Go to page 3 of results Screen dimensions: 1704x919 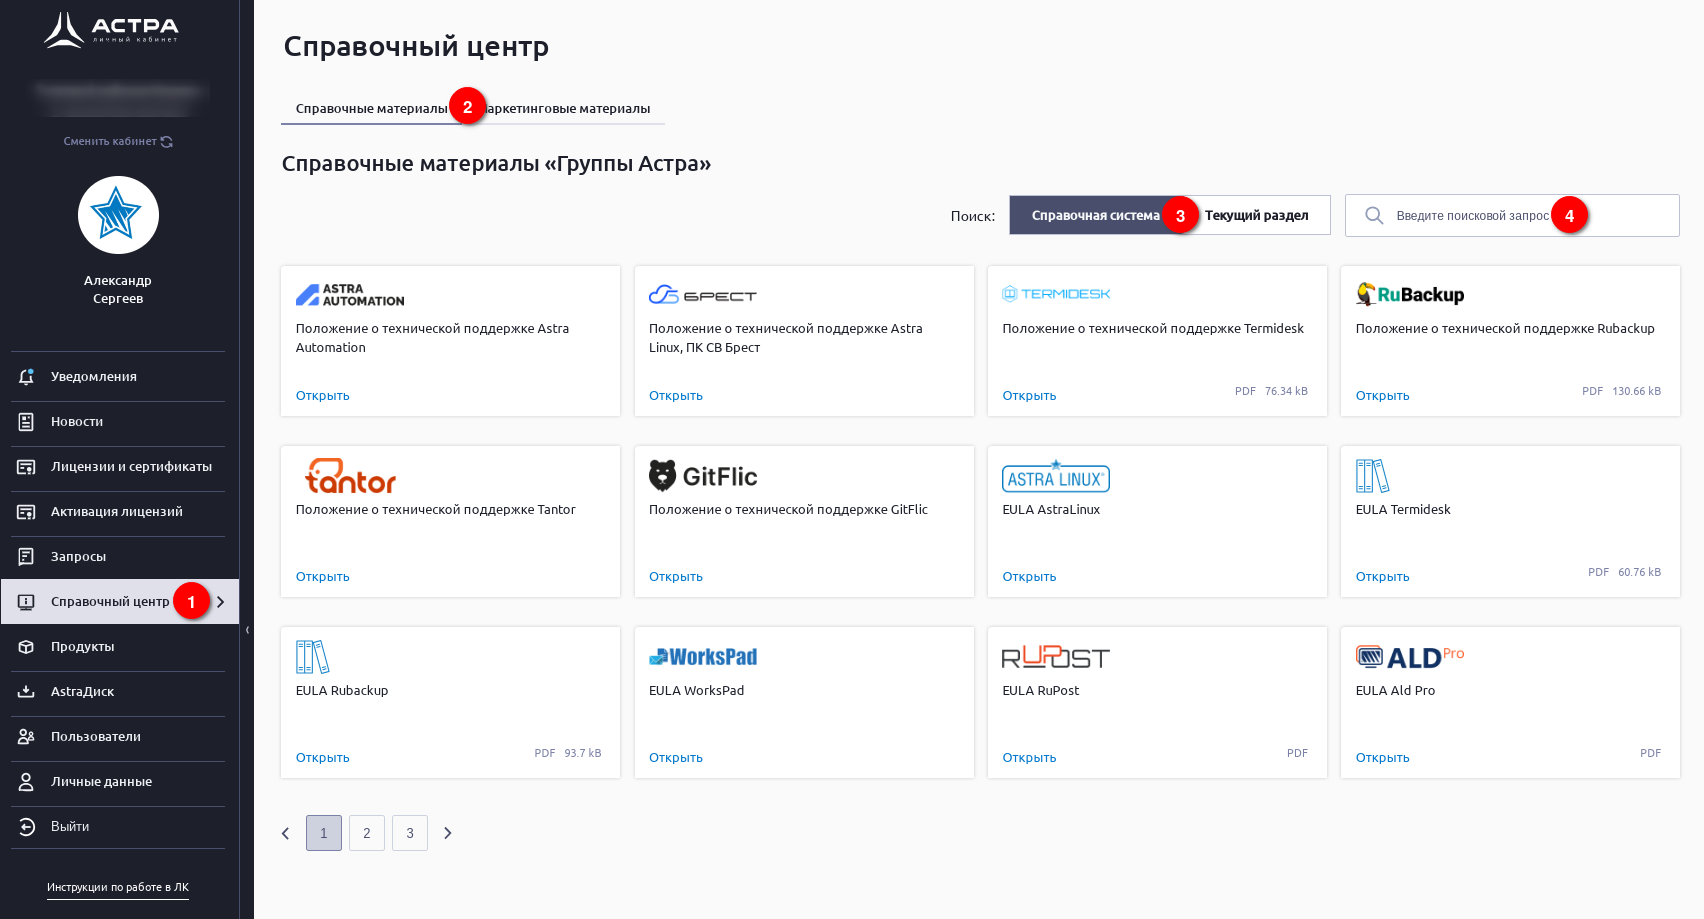pyautogui.click(x=410, y=833)
